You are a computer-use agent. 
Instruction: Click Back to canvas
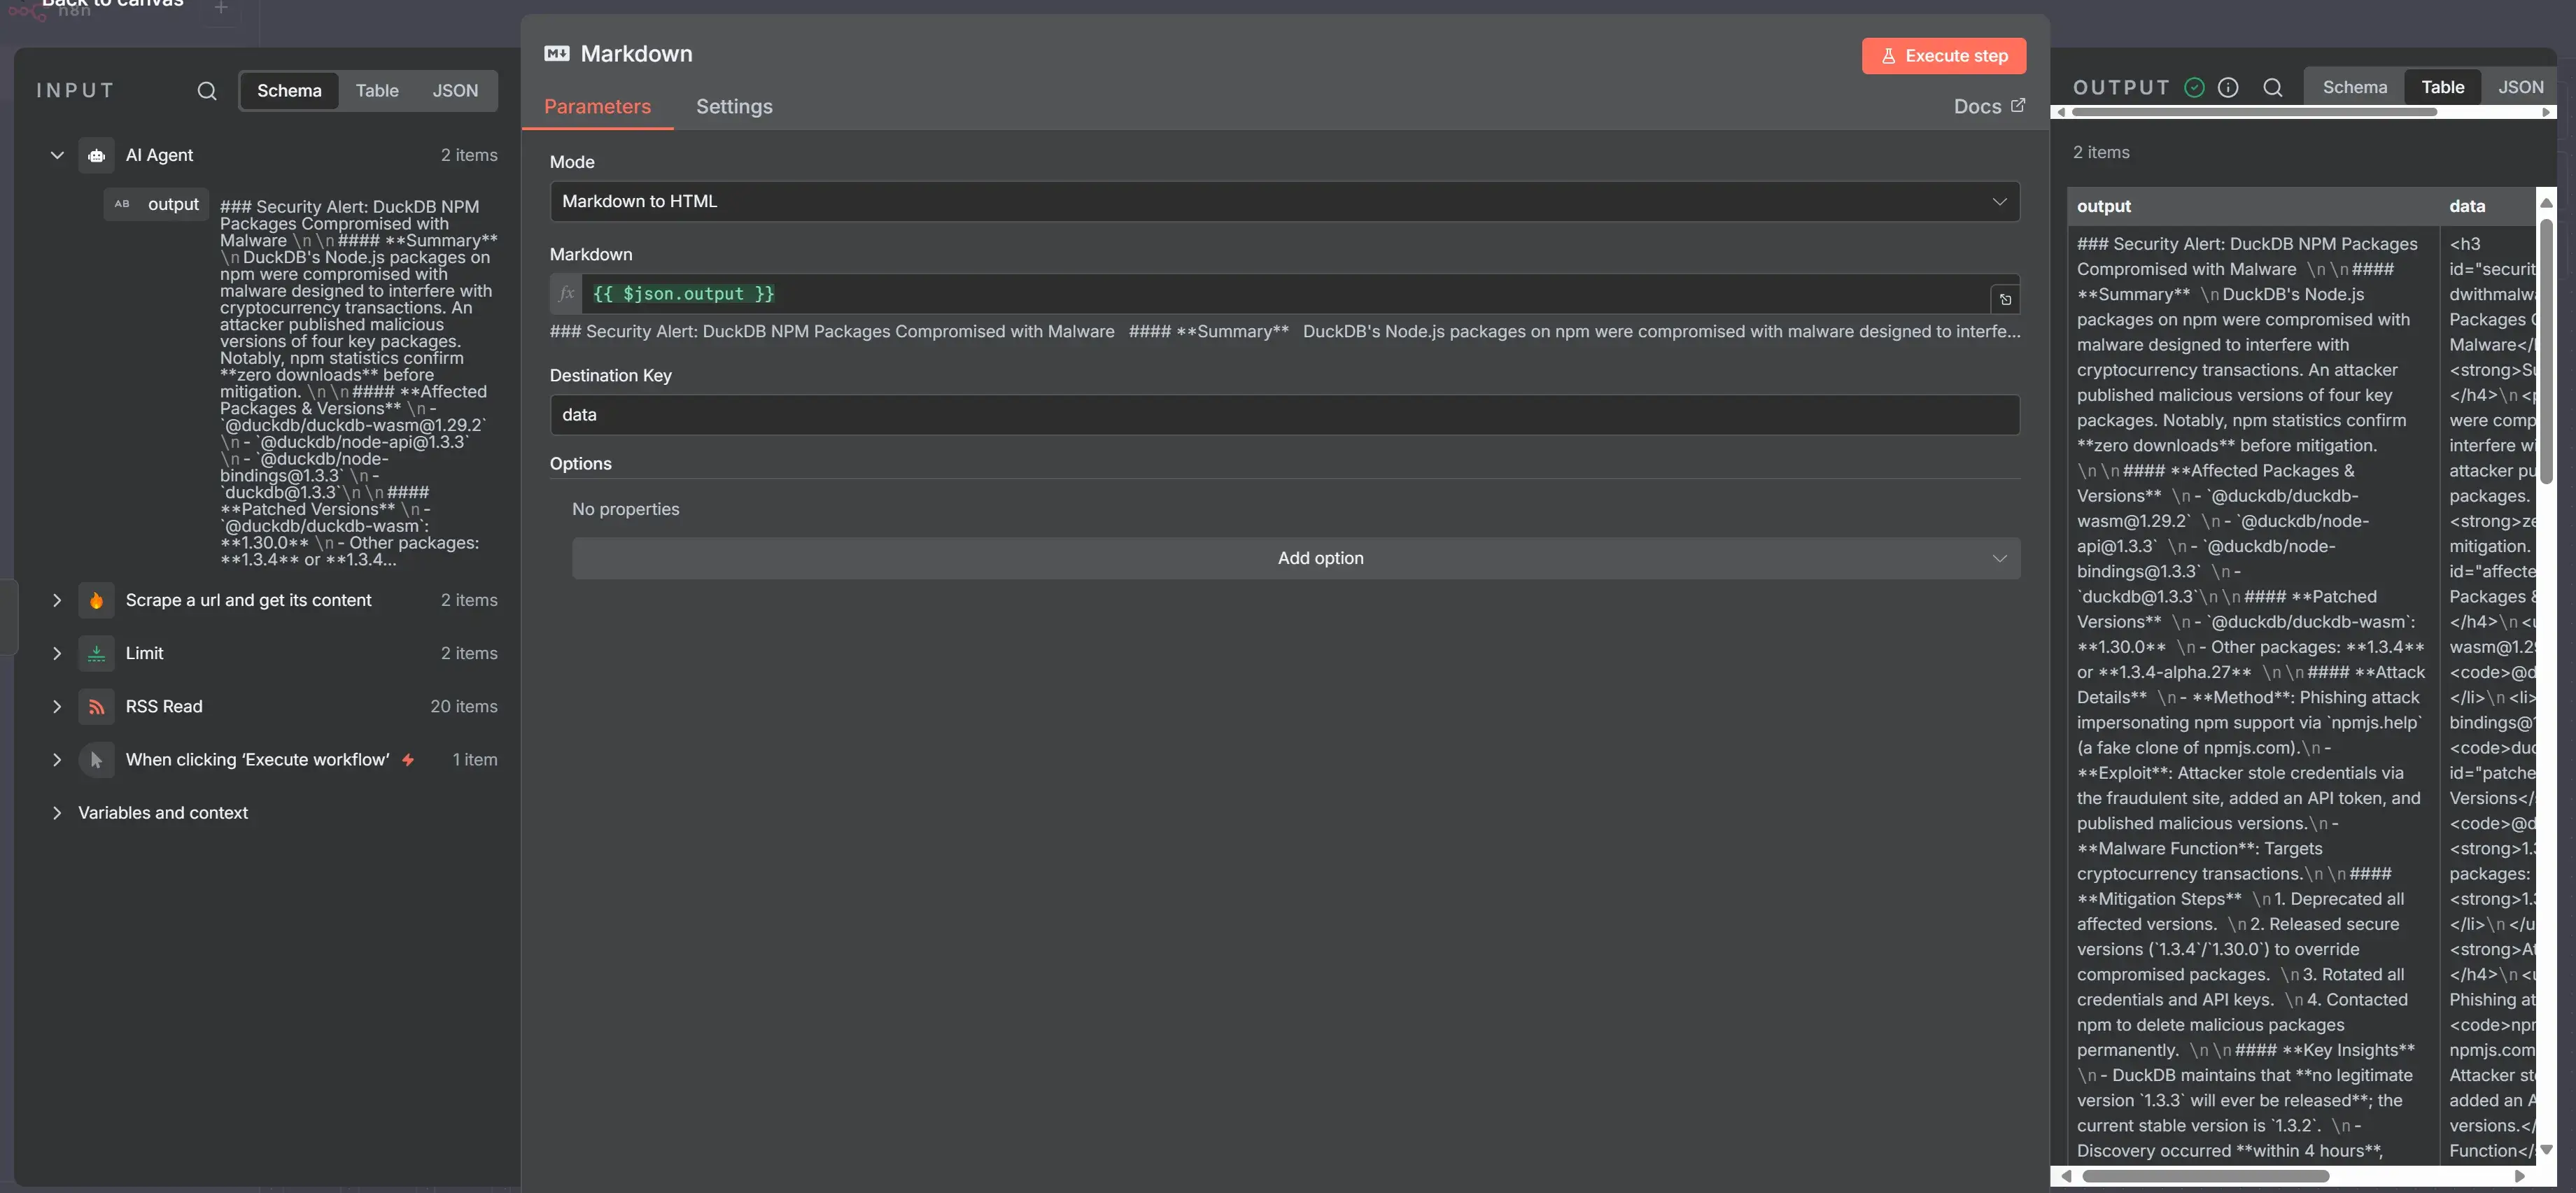(113, 4)
